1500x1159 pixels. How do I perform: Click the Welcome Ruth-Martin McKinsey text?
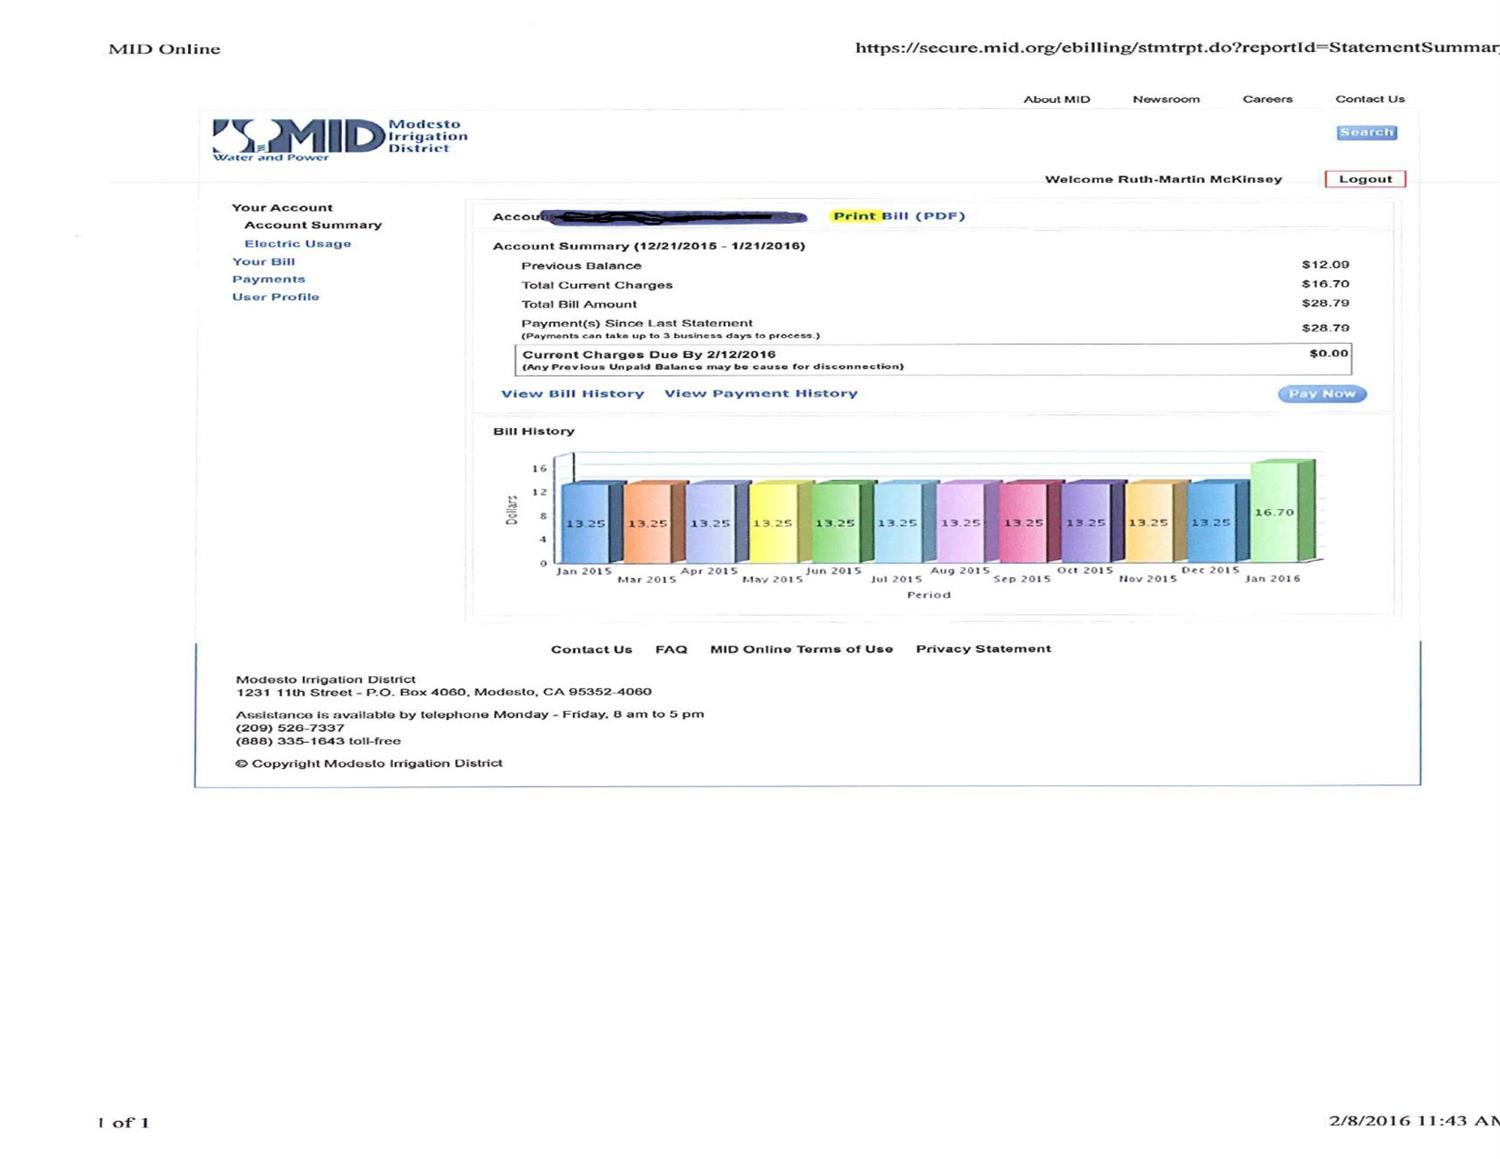pyautogui.click(x=1163, y=179)
